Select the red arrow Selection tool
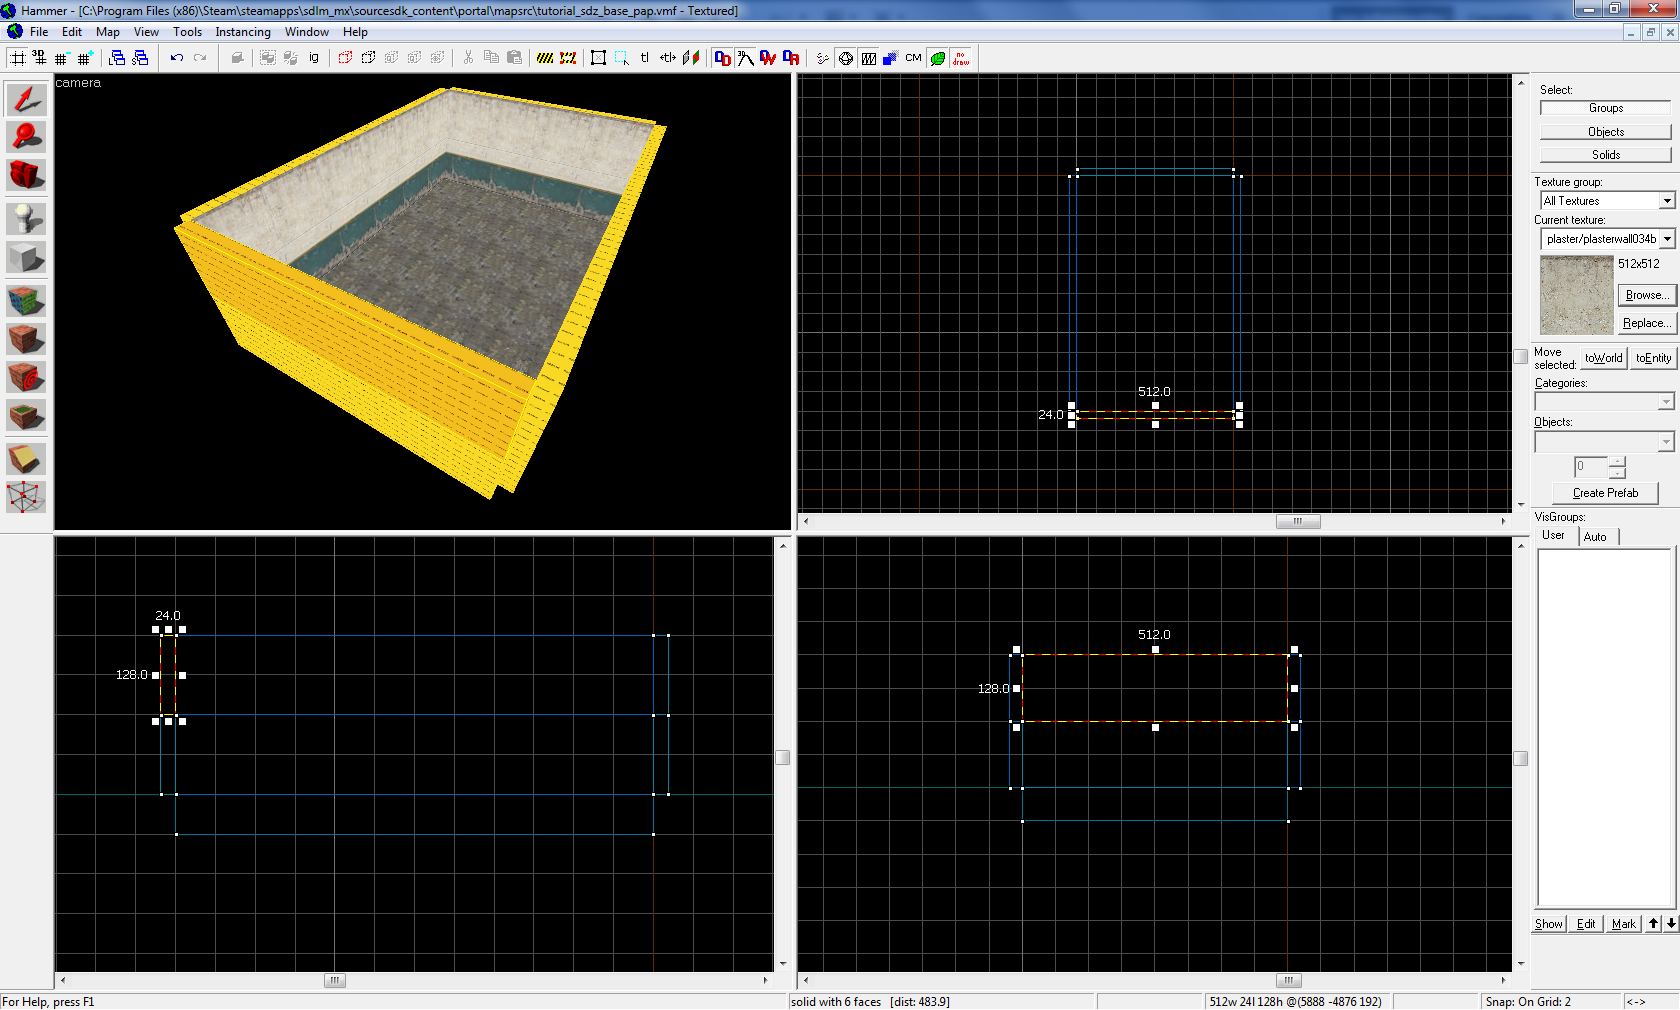This screenshot has width=1680, height=1010. (x=26, y=99)
